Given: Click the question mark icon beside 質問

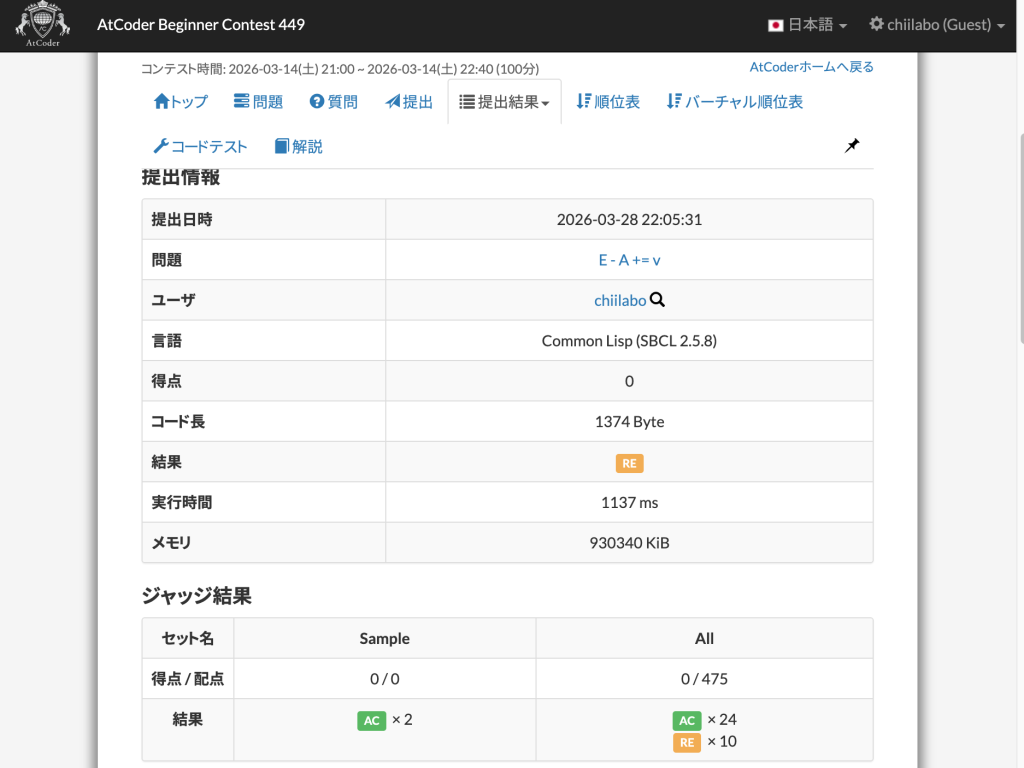Looking at the screenshot, I should tap(317, 101).
